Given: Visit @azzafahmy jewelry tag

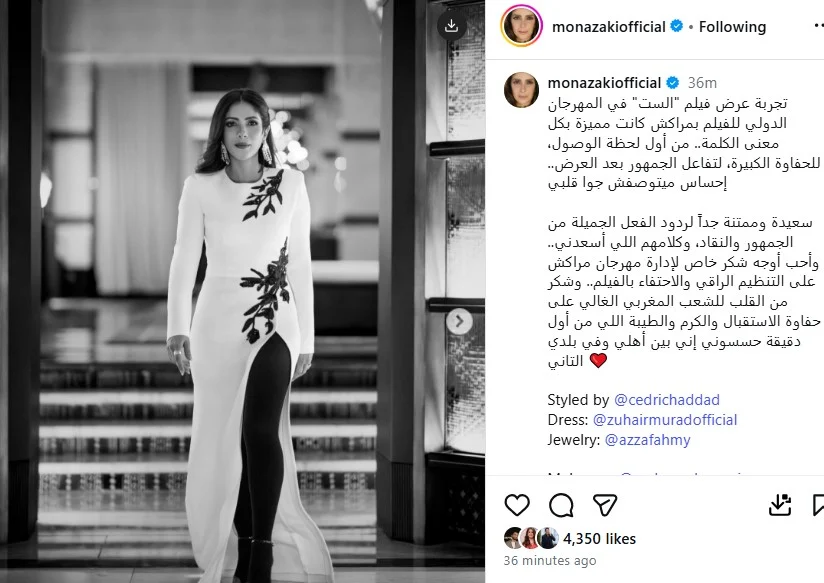Looking at the screenshot, I should (647, 440).
